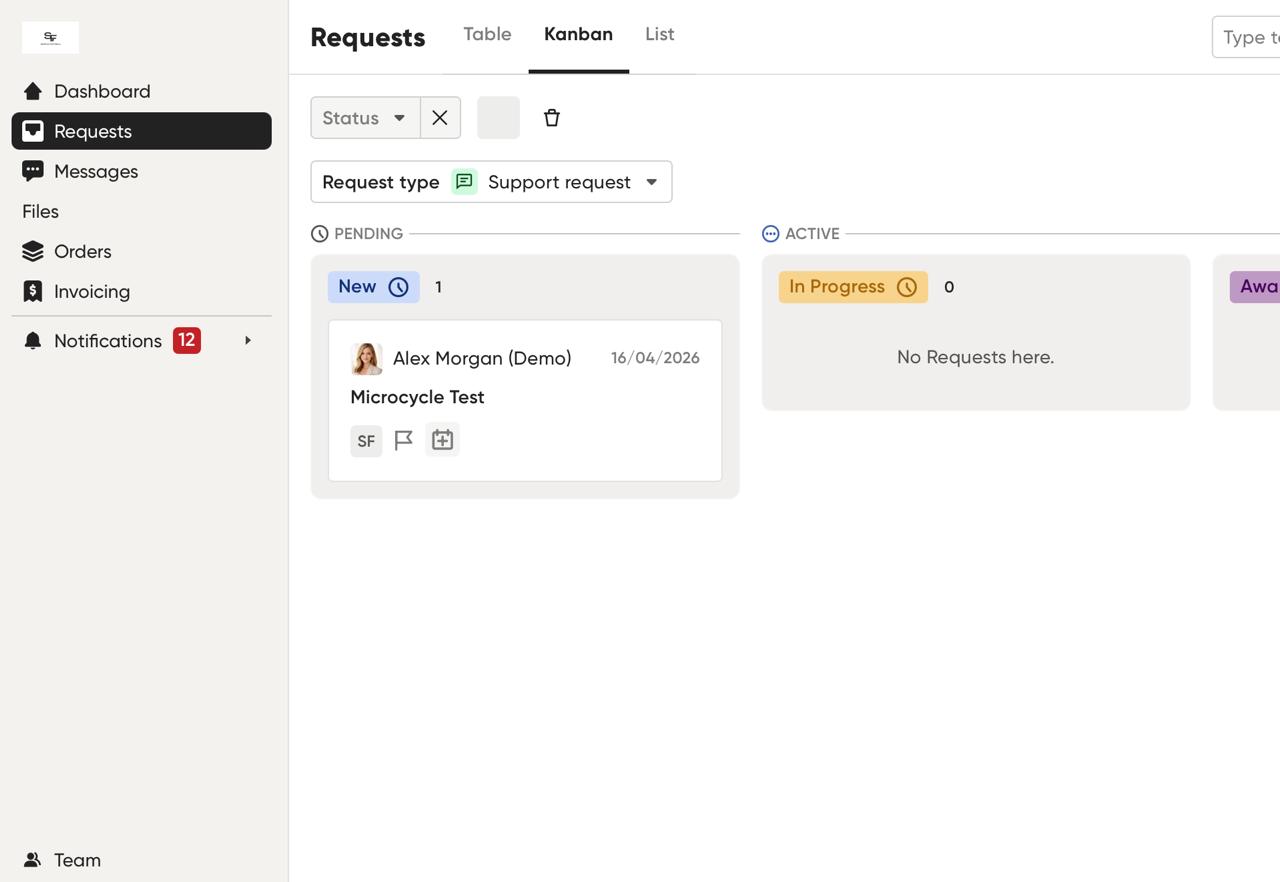Click the New status badge

pyautogui.click(x=374, y=287)
